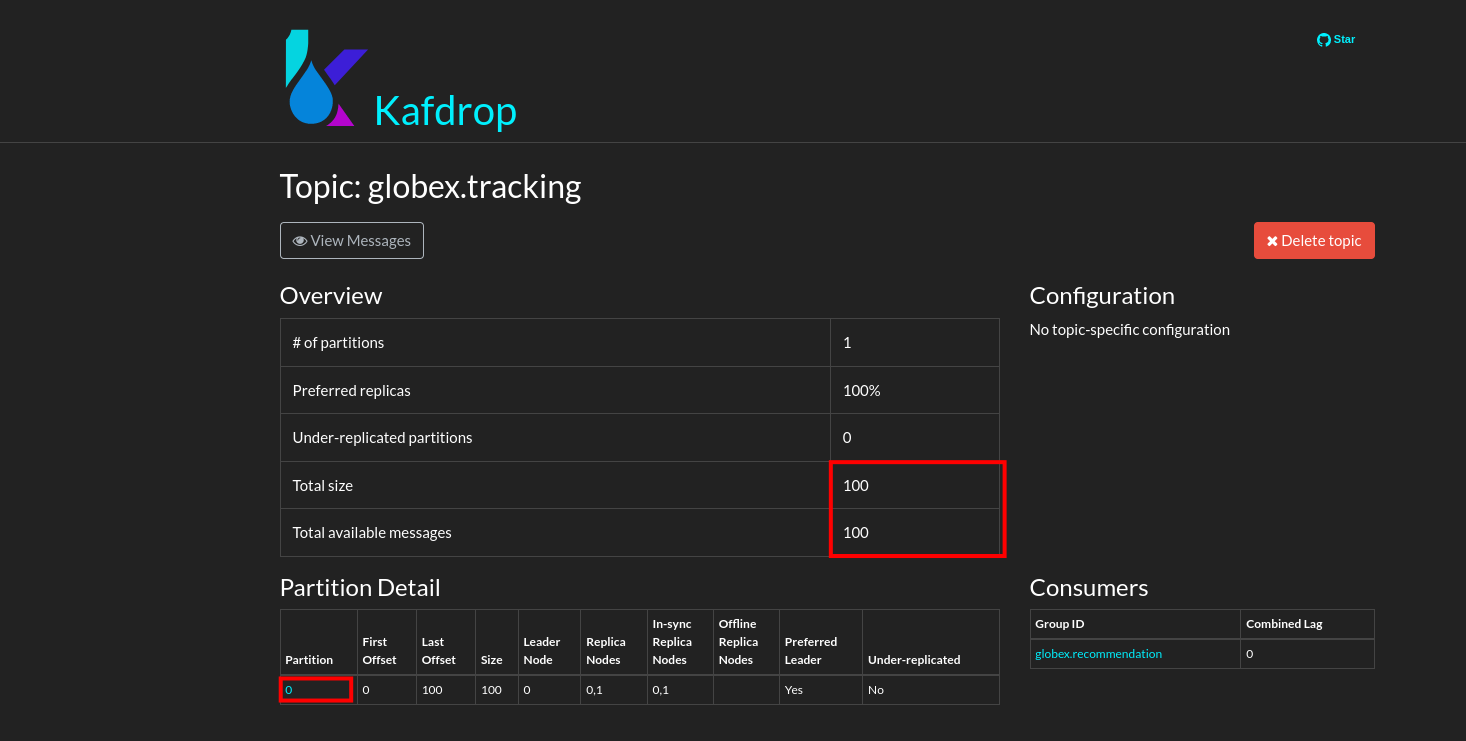Select the 100% preferred replicas value
The height and width of the screenshot is (741, 1466).
point(862,391)
